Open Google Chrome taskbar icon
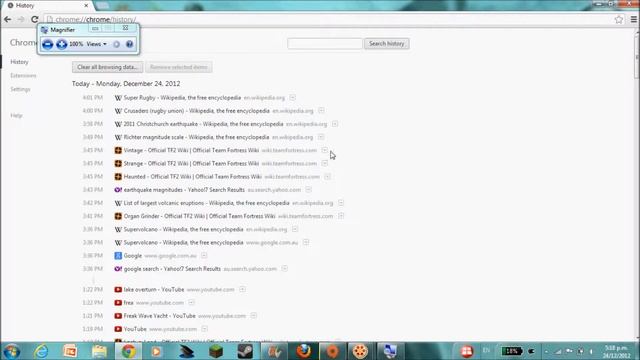The image size is (640, 360). [128, 351]
